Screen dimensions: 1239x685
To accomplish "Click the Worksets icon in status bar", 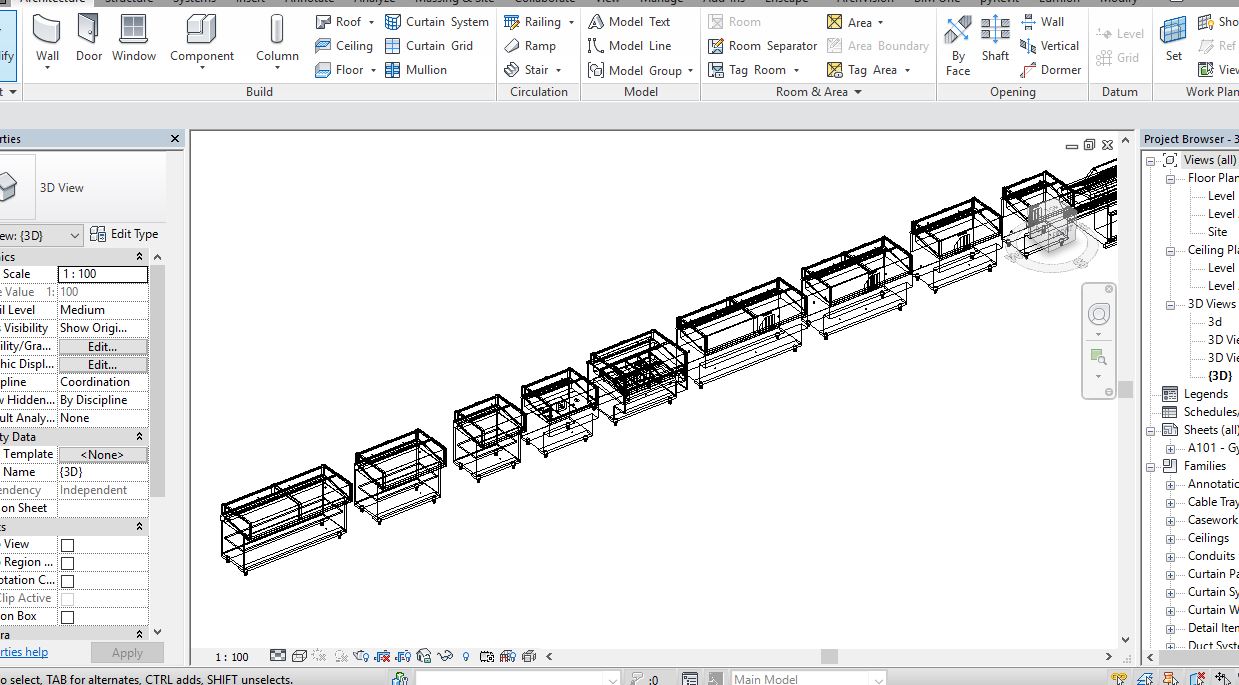I will click(x=400, y=679).
